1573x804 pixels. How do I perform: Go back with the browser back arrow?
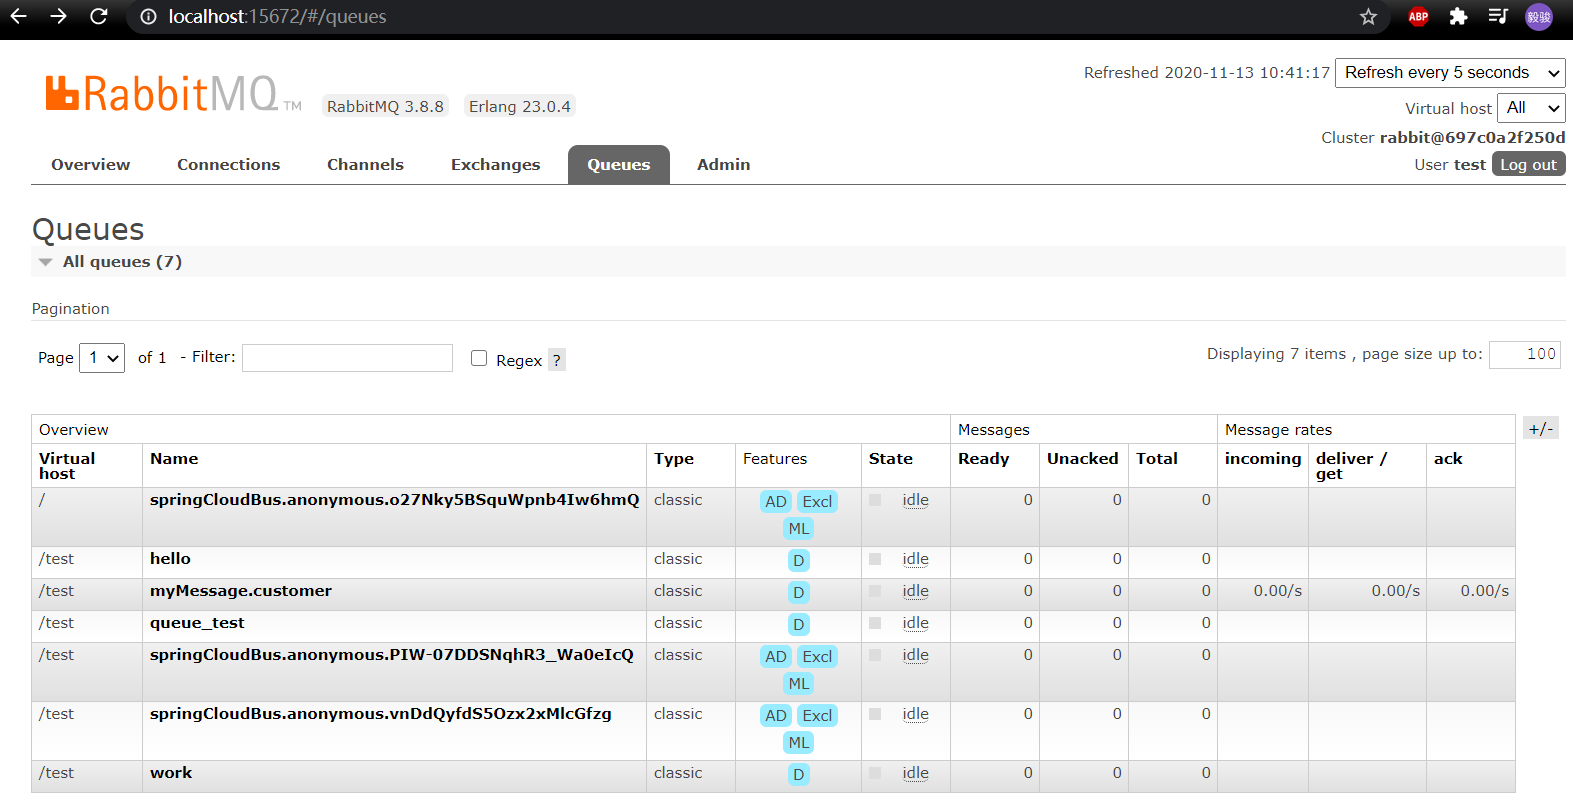coord(18,16)
